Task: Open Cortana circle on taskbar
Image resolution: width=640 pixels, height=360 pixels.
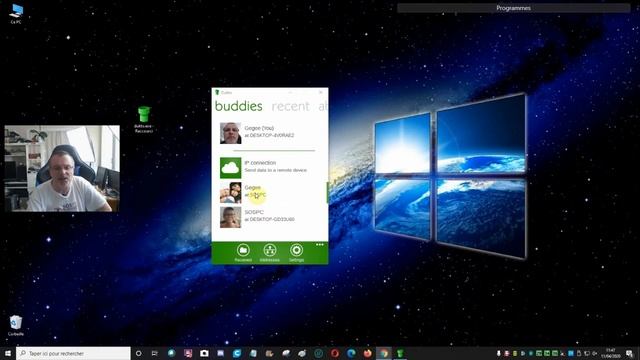Action: [x=138, y=353]
